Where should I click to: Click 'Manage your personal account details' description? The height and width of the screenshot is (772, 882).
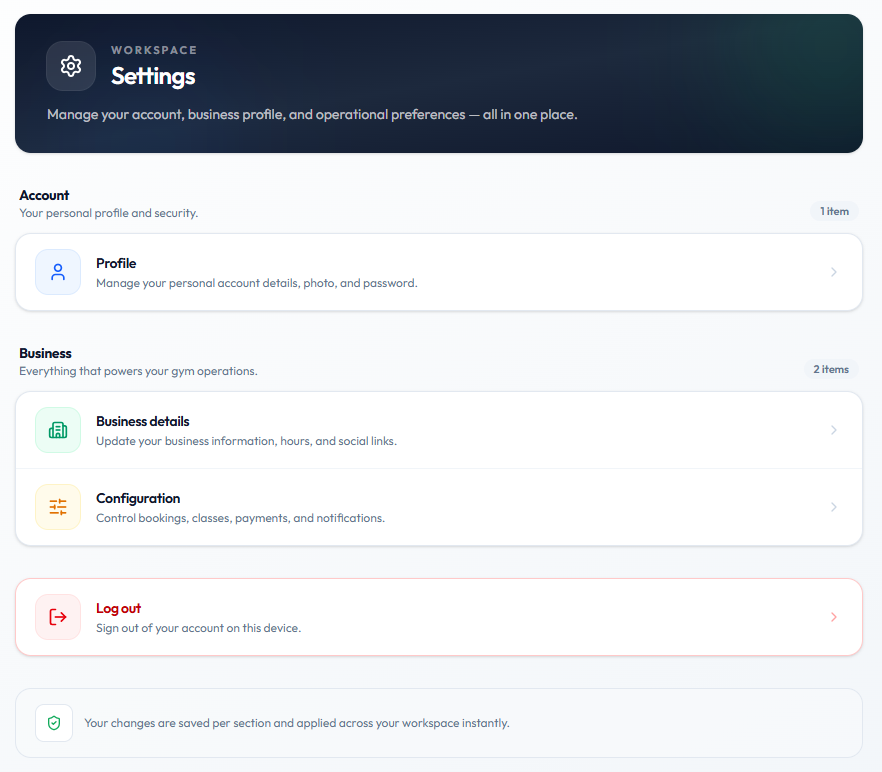click(x=256, y=283)
